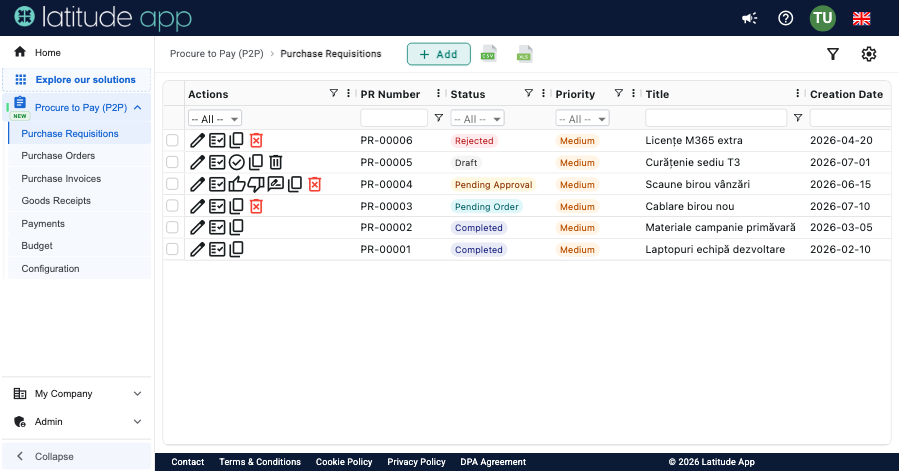Approve PR-00004 with thumbs-up icon
This screenshot has height=471, width=899.
[236, 184]
